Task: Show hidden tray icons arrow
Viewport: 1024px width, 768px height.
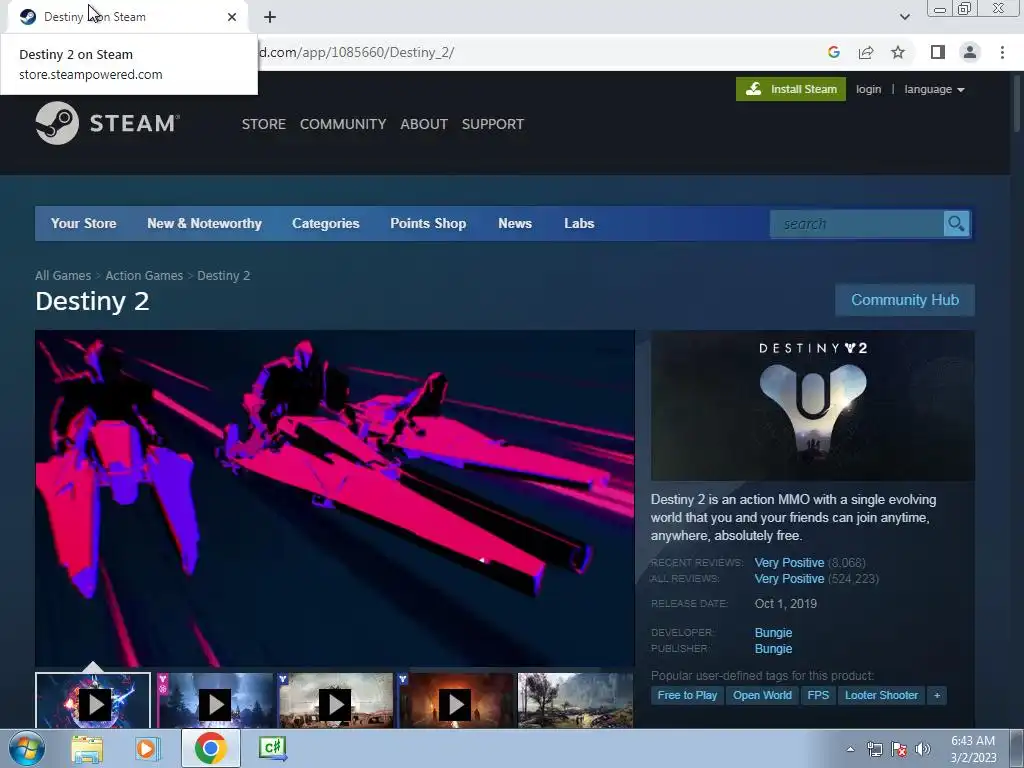Action: [x=850, y=749]
